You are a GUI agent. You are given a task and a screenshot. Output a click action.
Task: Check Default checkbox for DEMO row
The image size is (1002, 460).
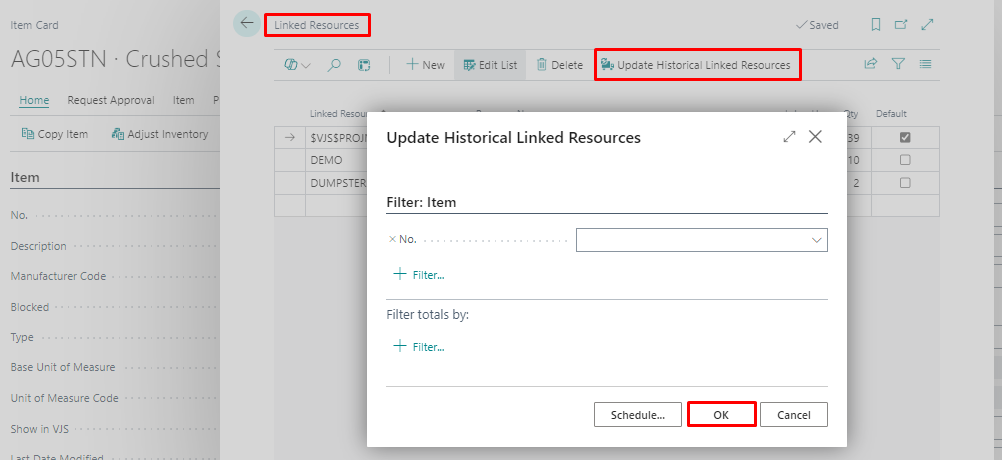[x=905, y=160]
